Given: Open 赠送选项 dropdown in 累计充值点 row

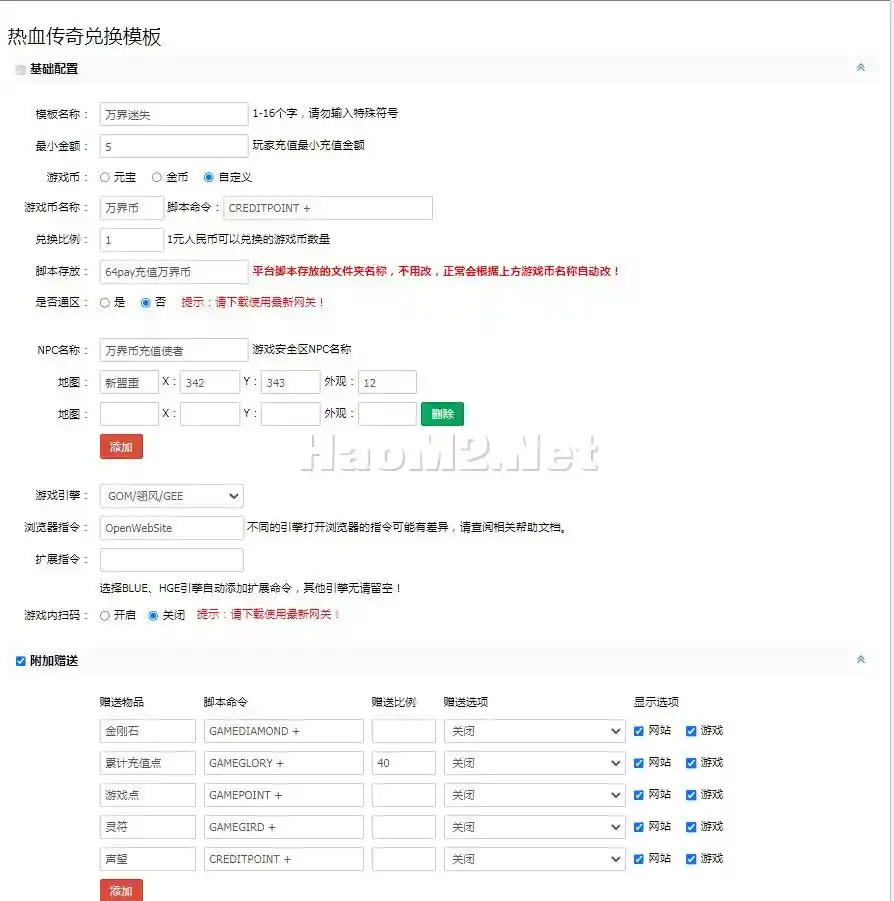Looking at the screenshot, I should tap(534, 763).
